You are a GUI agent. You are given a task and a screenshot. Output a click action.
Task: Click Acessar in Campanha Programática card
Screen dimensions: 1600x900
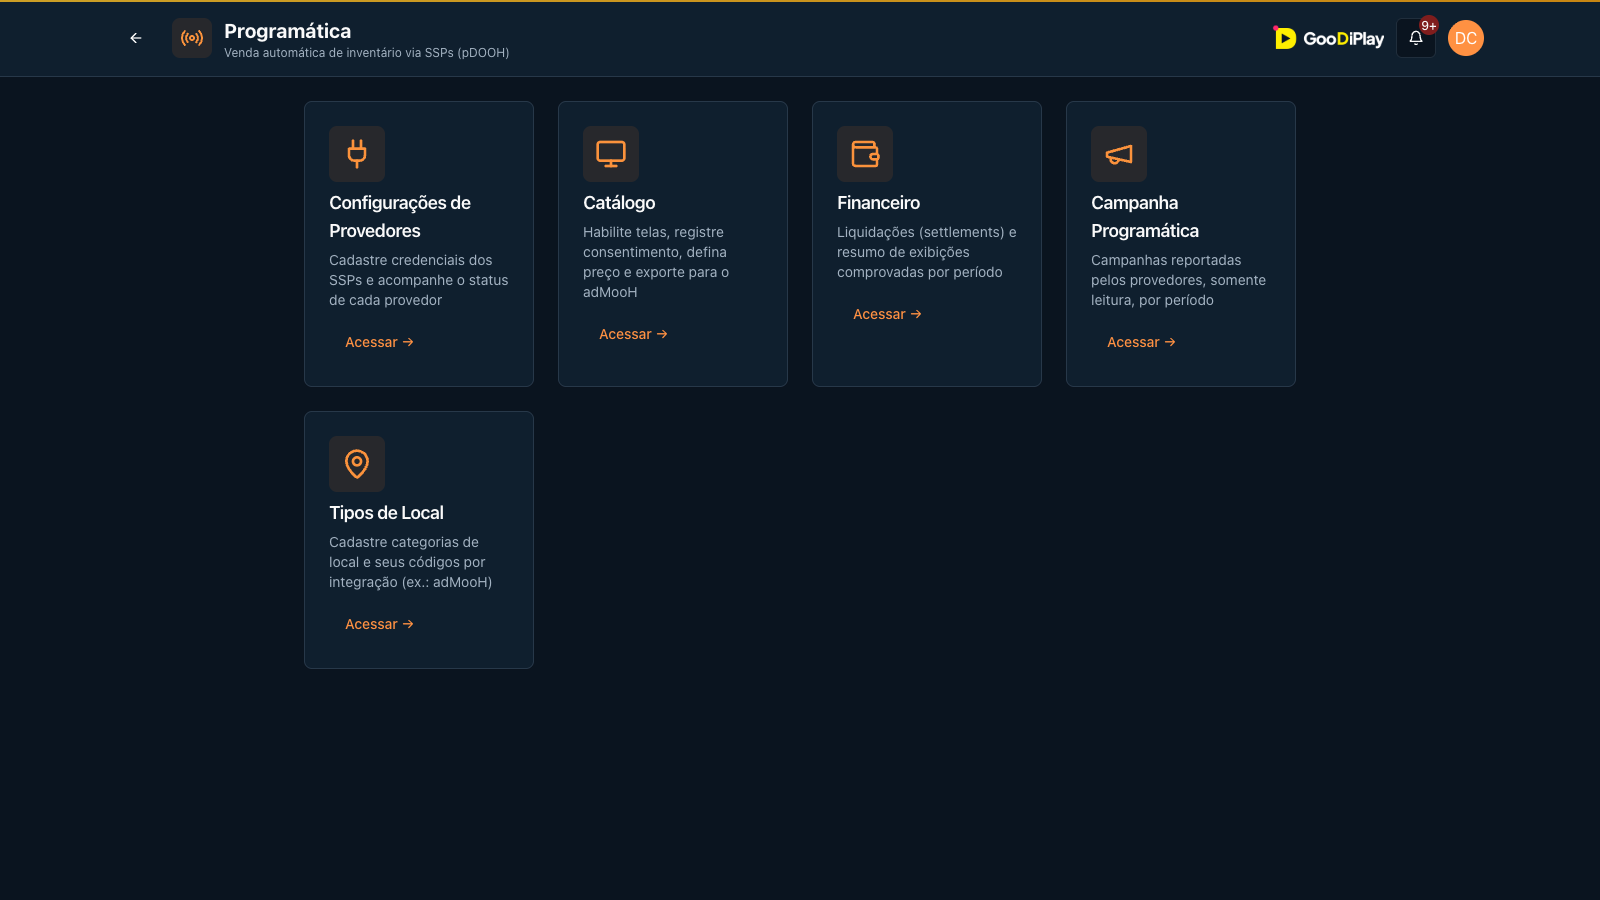coord(1141,342)
